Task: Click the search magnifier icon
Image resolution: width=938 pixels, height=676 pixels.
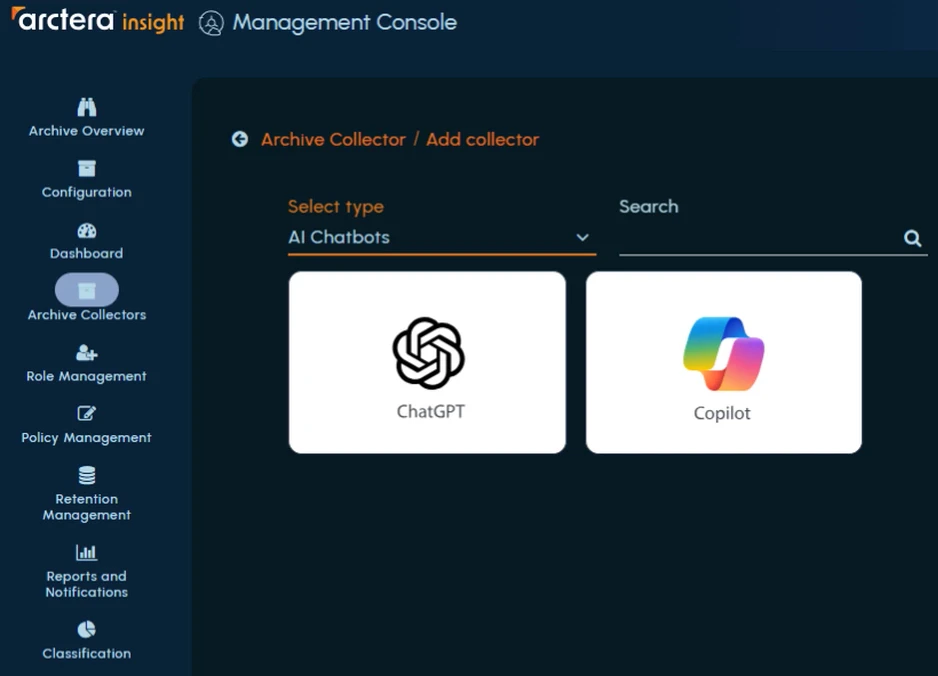Action: [912, 238]
